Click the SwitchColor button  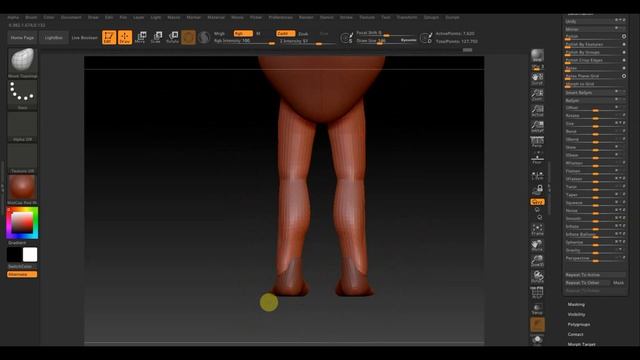pyautogui.click(x=22, y=266)
